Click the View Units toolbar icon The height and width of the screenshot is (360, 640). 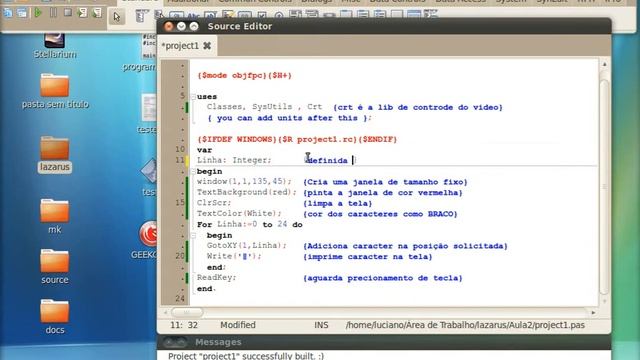point(8,13)
